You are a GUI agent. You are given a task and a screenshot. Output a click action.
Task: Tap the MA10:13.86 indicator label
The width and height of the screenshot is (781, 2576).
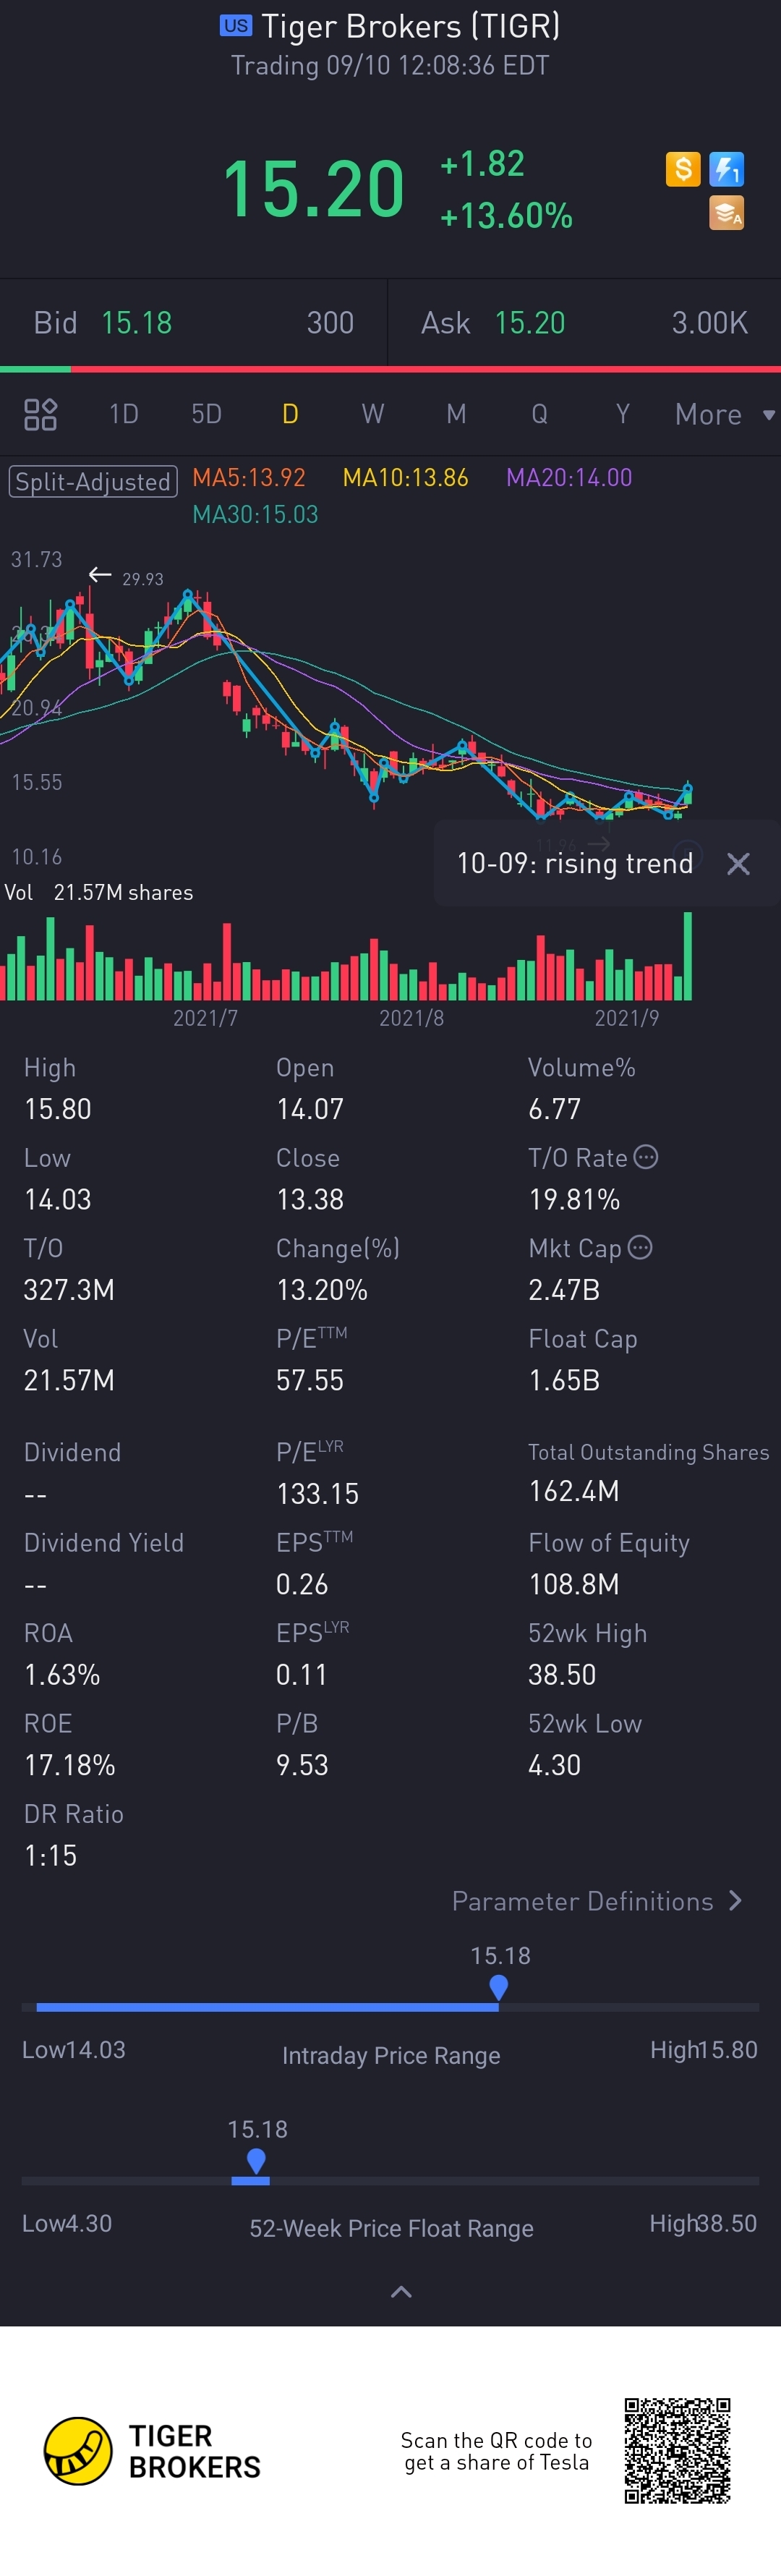[x=405, y=477]
